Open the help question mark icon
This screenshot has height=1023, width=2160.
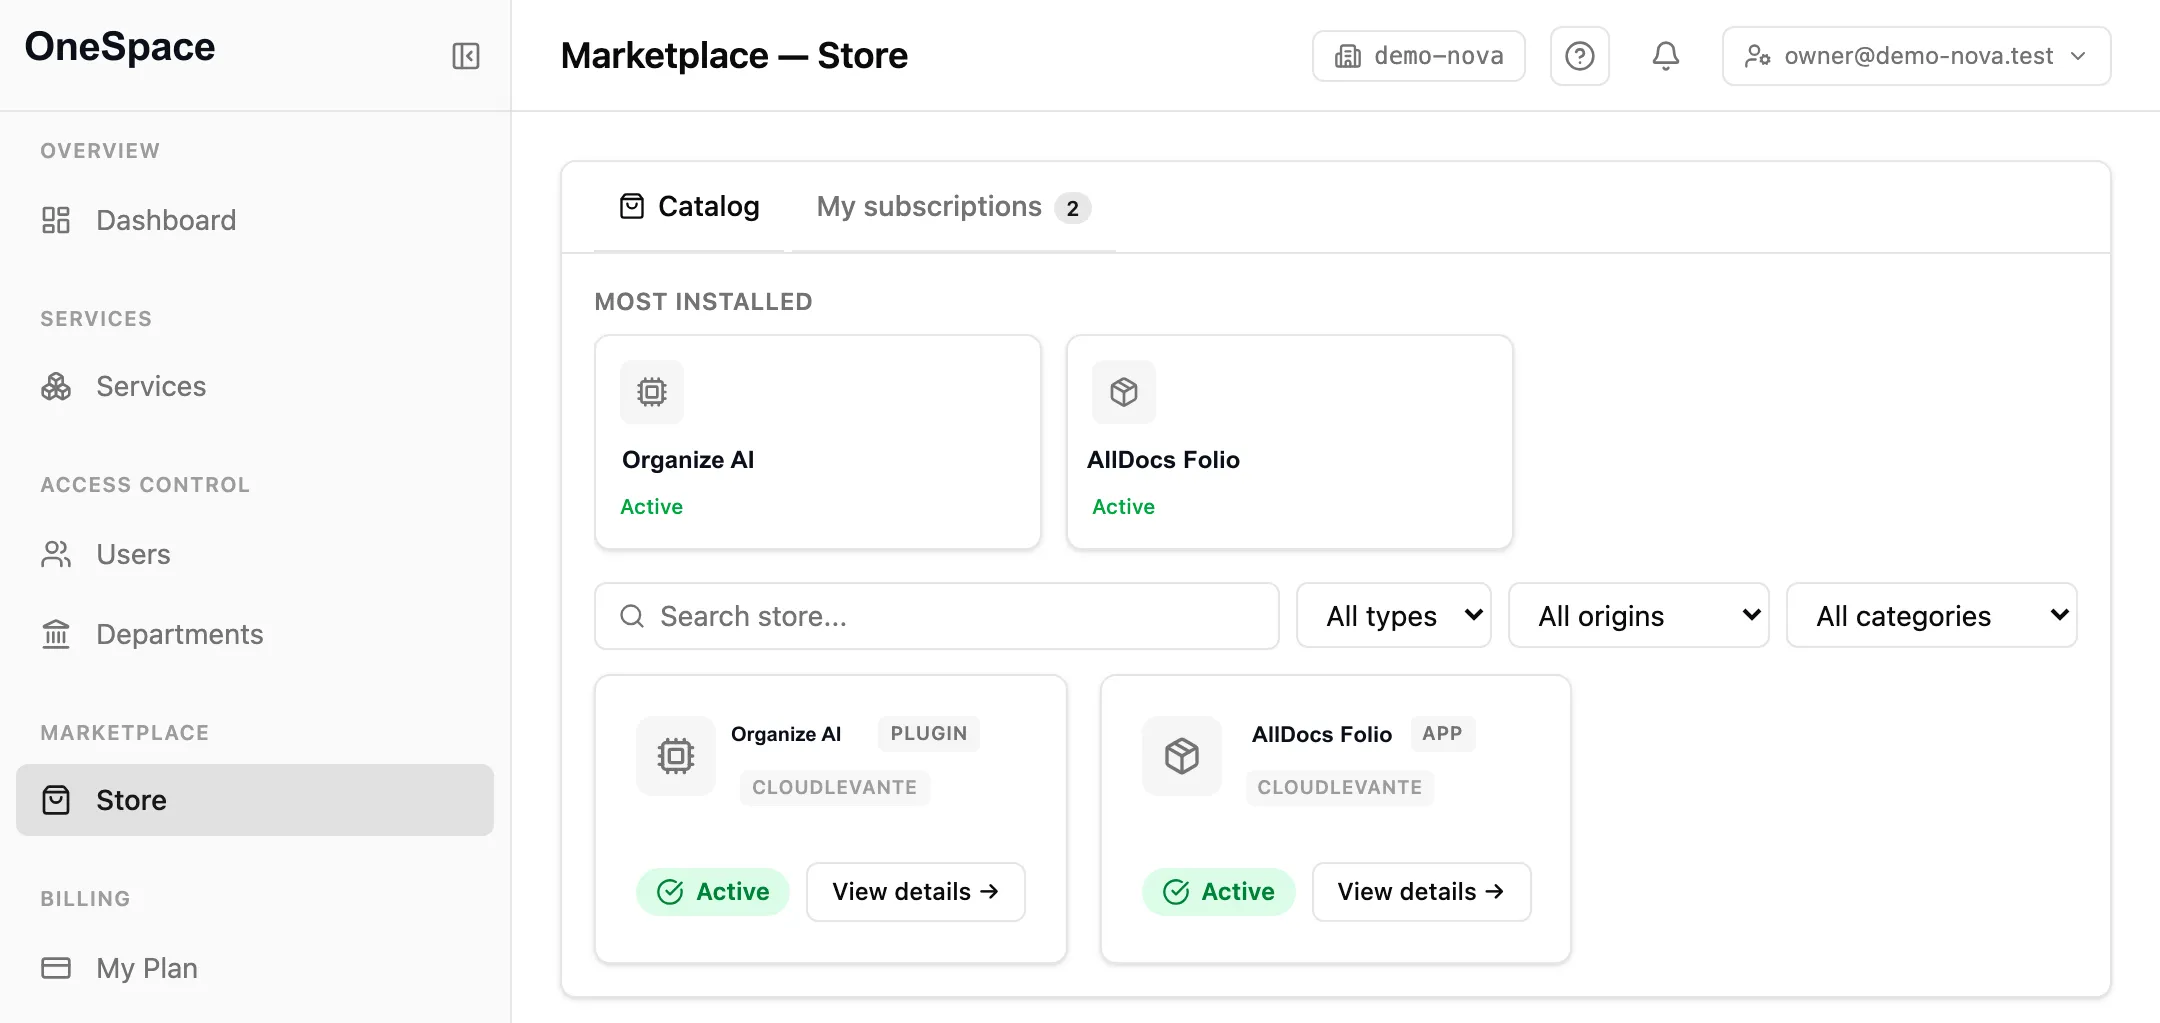(x=1580, y=56)
